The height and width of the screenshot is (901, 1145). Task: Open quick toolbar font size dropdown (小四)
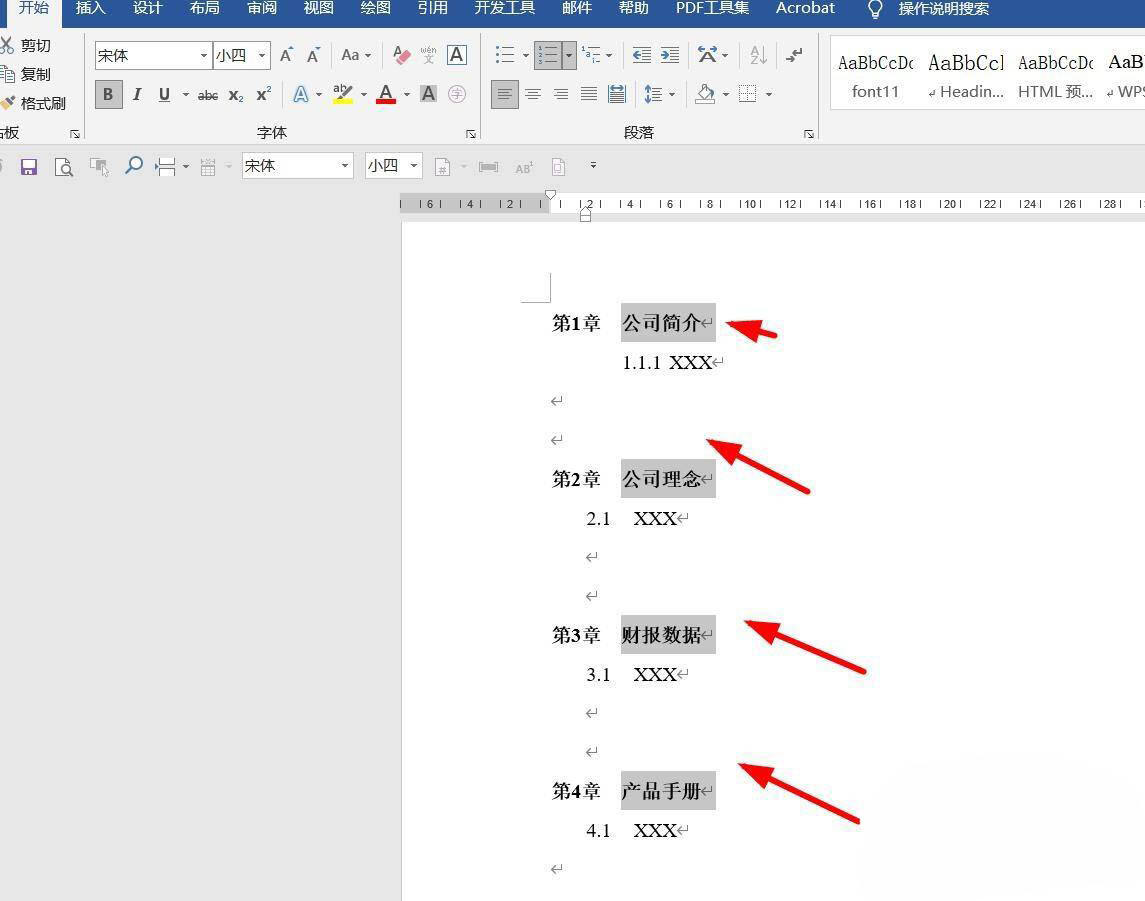pyautogui.click(x=414, y=166)
